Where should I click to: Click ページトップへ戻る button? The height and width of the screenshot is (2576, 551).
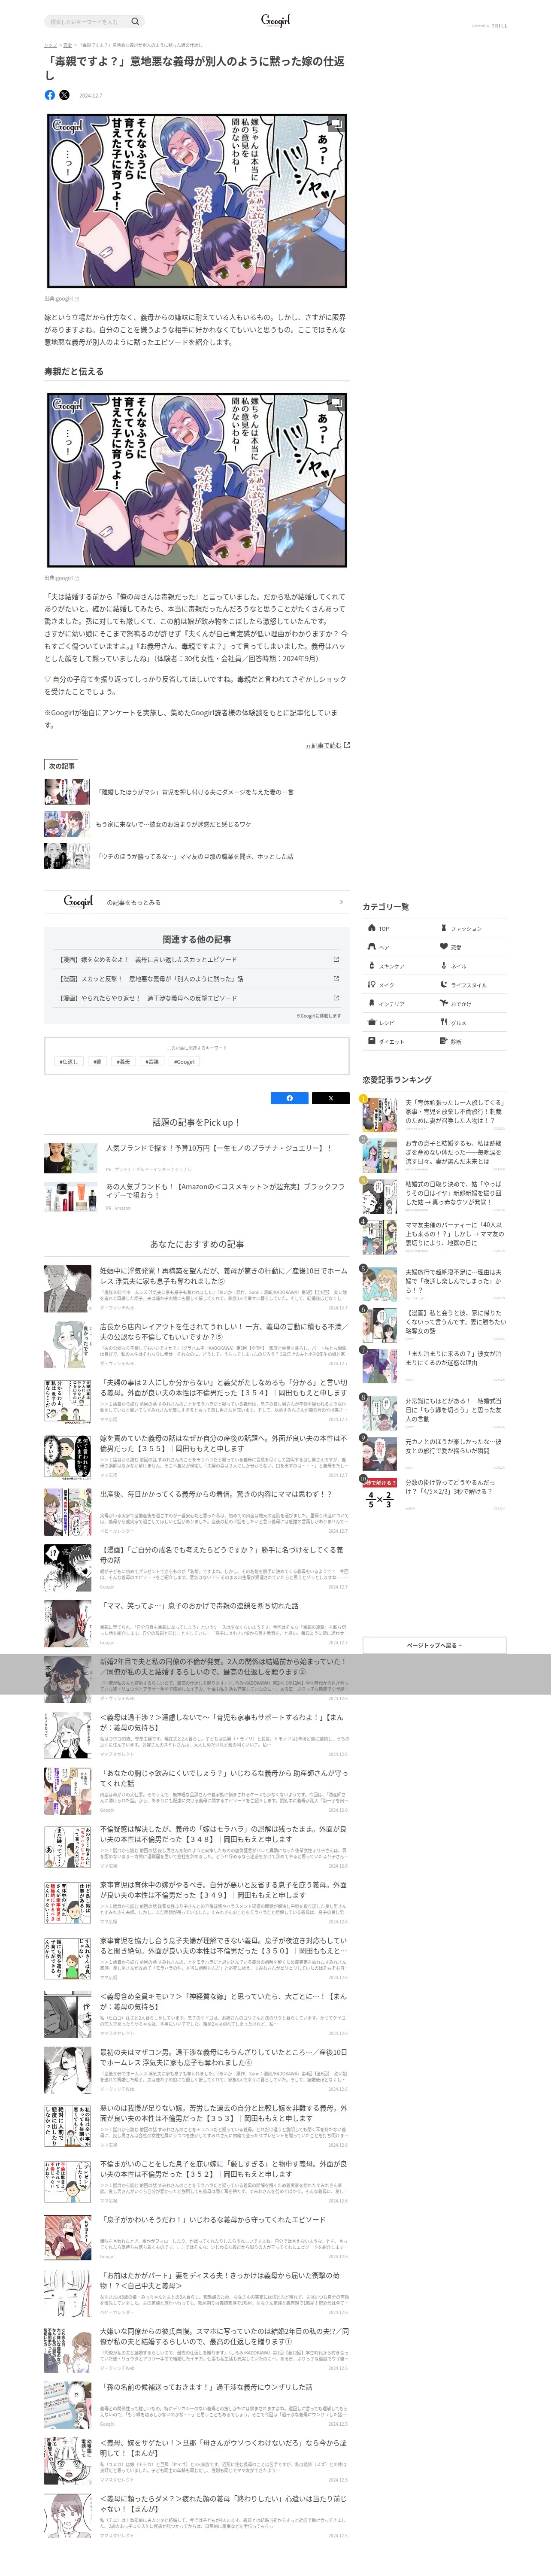434,1645
